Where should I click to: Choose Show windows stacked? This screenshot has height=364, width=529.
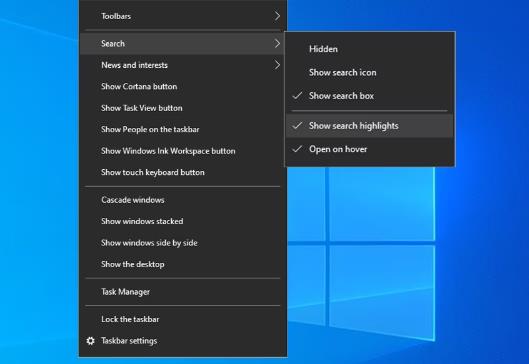183,221
